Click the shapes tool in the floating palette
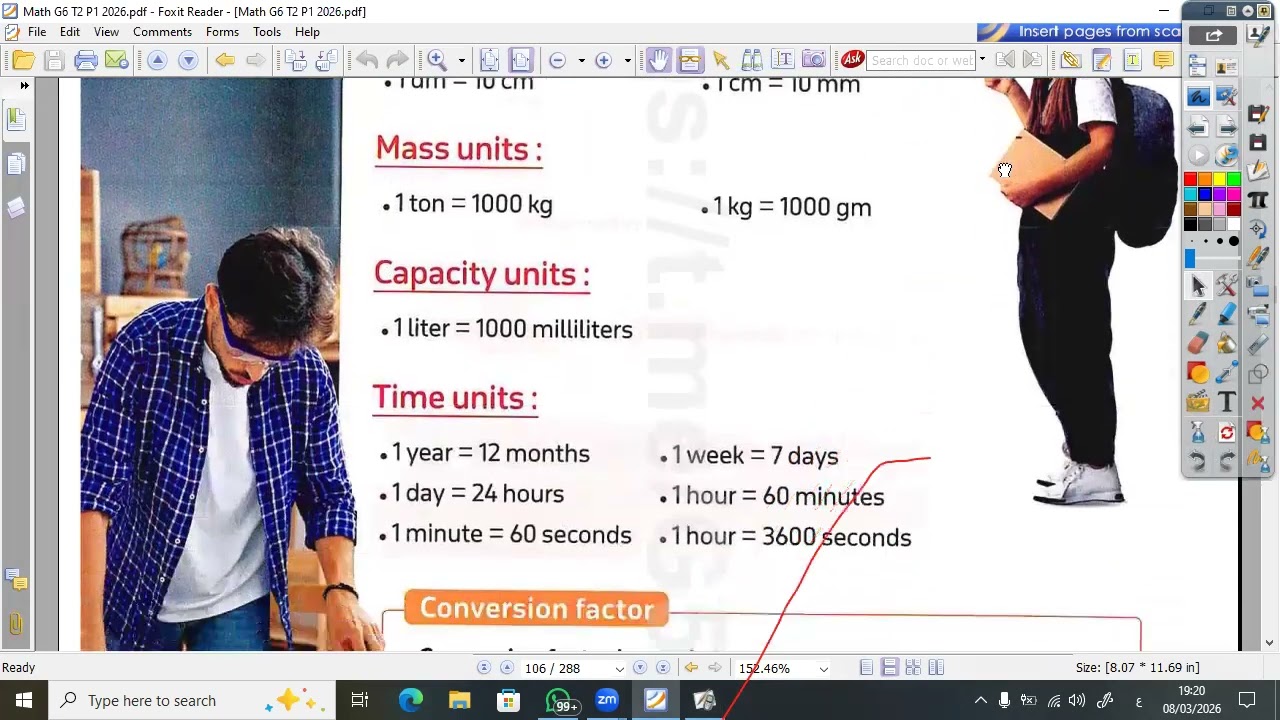The width and height of the screenshot is (1280, 720). point(1198,373)
